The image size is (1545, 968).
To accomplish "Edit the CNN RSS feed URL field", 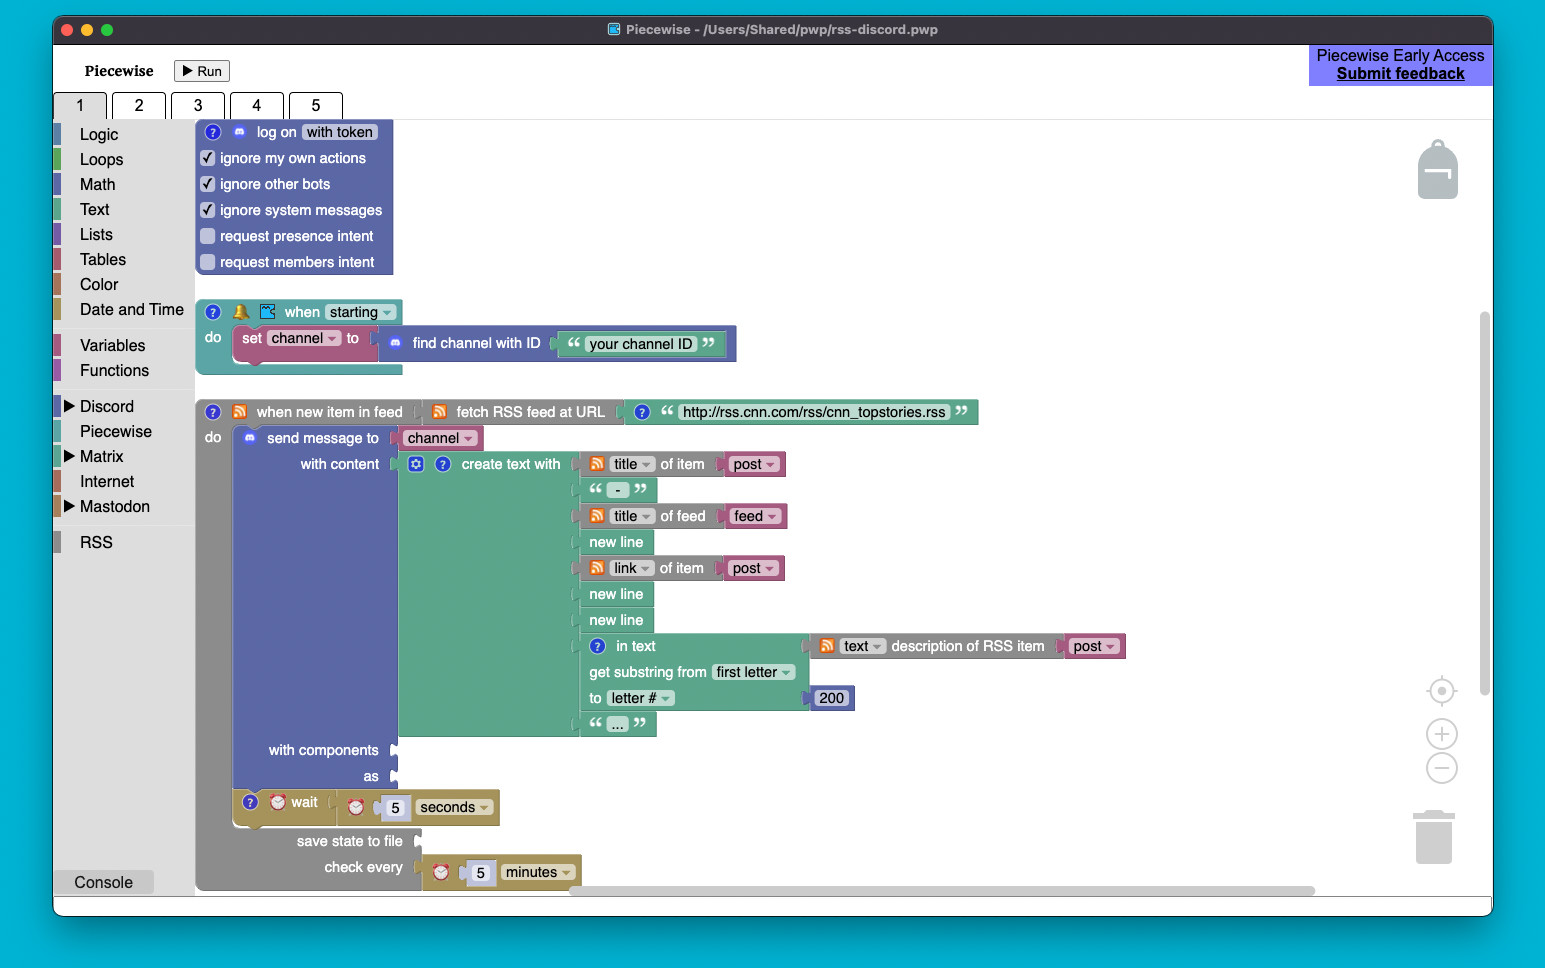I will point(814,412).
